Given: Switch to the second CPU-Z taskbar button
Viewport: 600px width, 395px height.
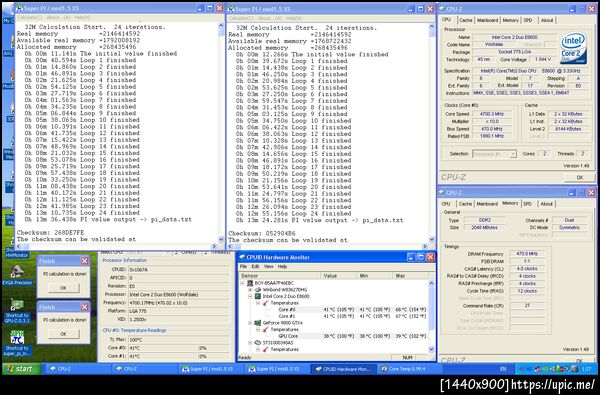Looking at the screenshot, I should [x=144, y=369].
